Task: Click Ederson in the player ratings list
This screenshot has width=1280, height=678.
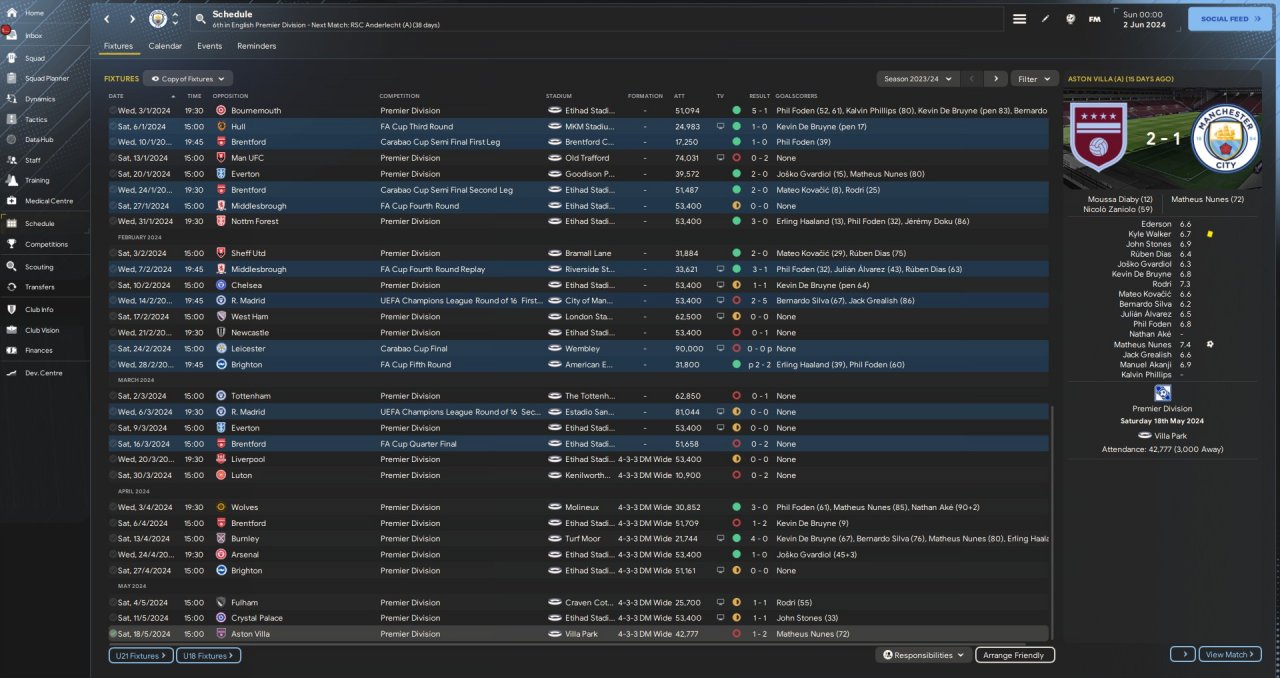Action: click(x=1155, y=224)
